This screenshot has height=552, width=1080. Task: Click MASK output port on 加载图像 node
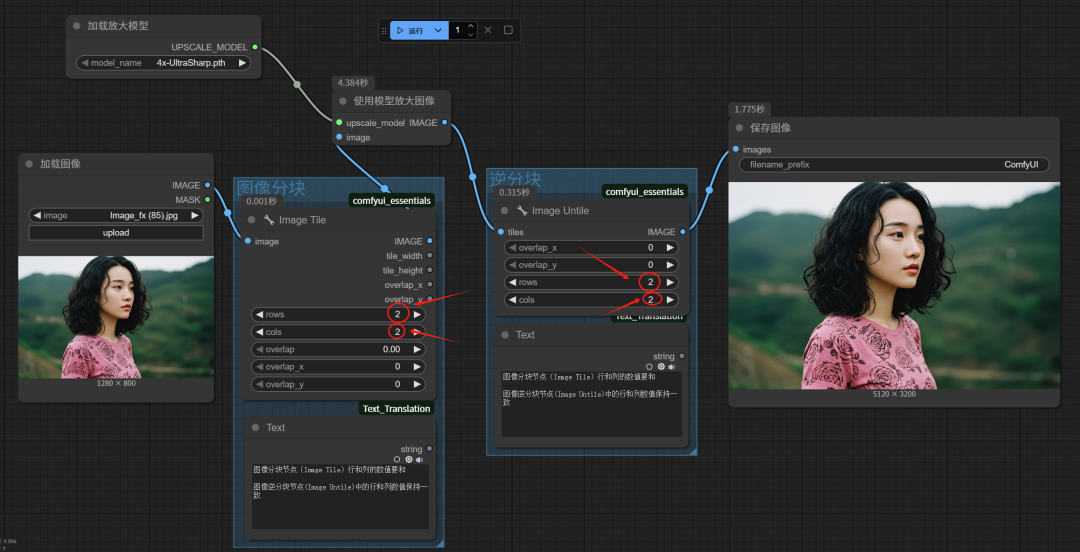[x=207, y=199]
